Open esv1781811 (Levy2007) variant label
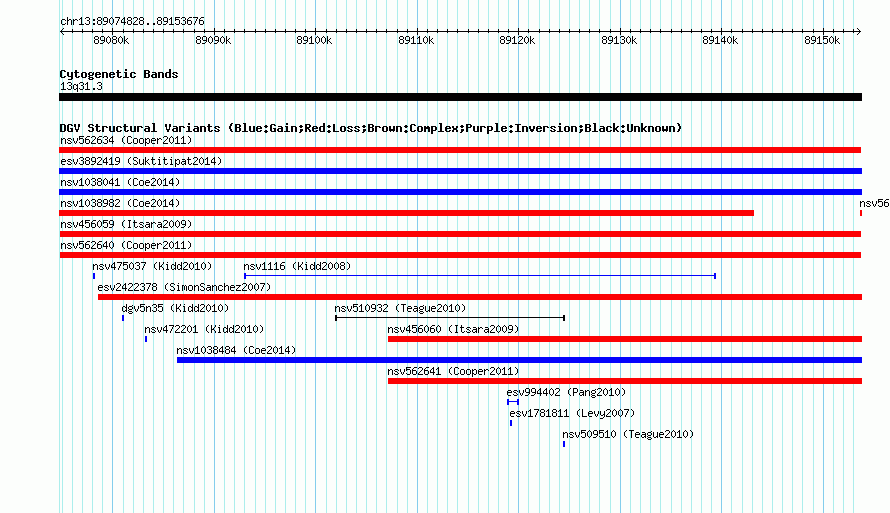Screen dimensions: 890x513 [x=572, y=413]
